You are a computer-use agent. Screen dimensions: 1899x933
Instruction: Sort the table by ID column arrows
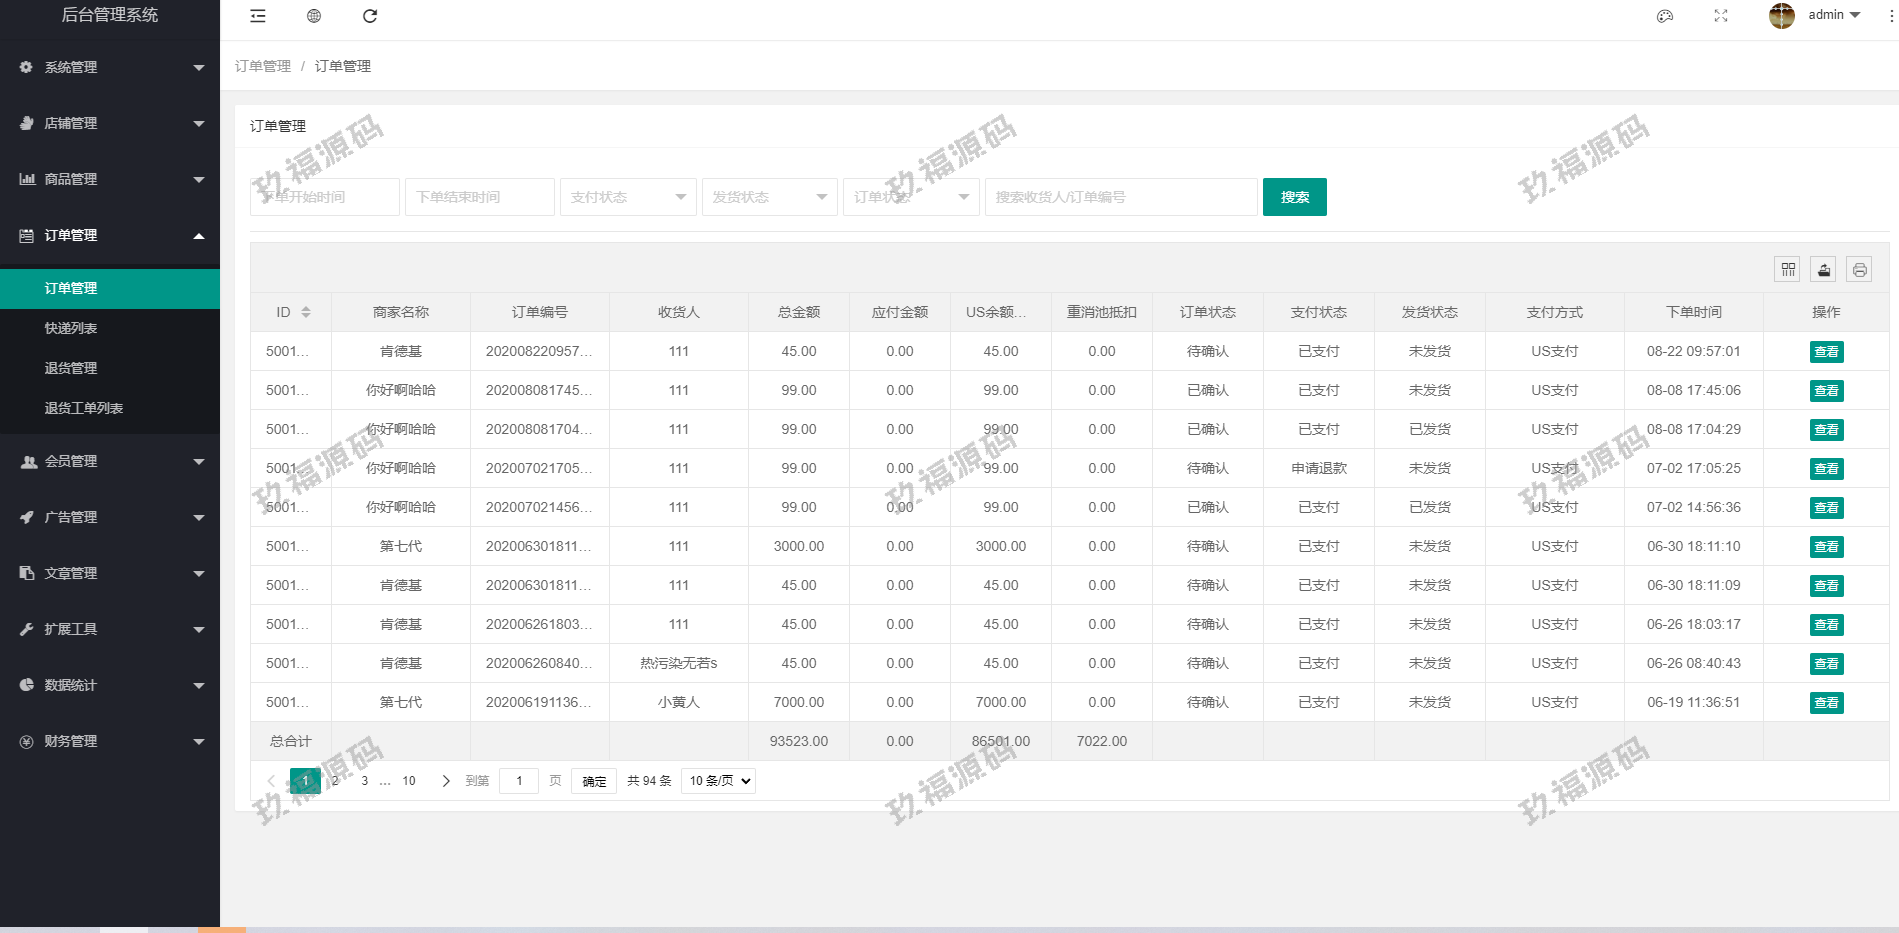click(306, 312)
